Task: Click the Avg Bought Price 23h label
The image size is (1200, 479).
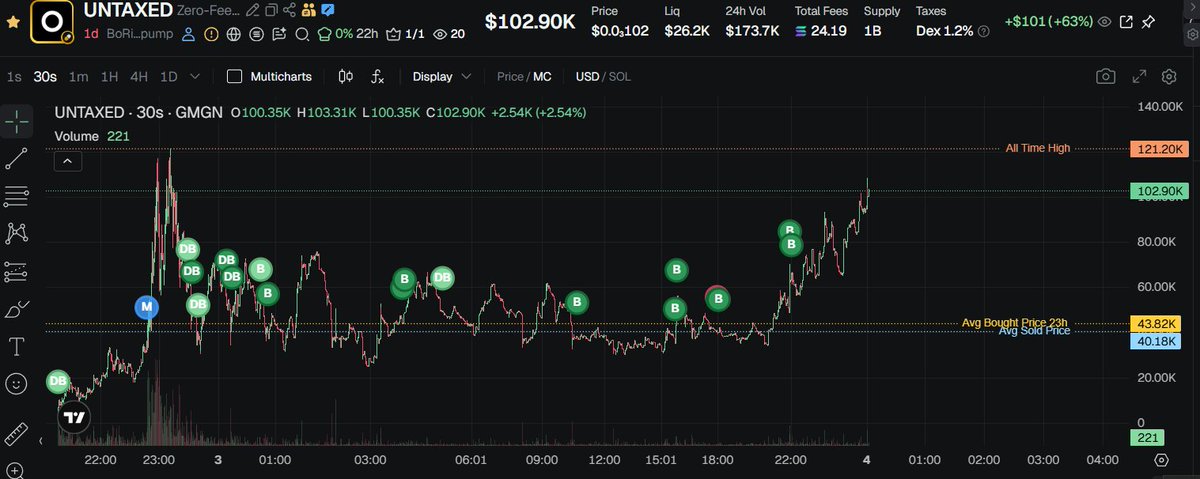Action: pos(1015,323)
